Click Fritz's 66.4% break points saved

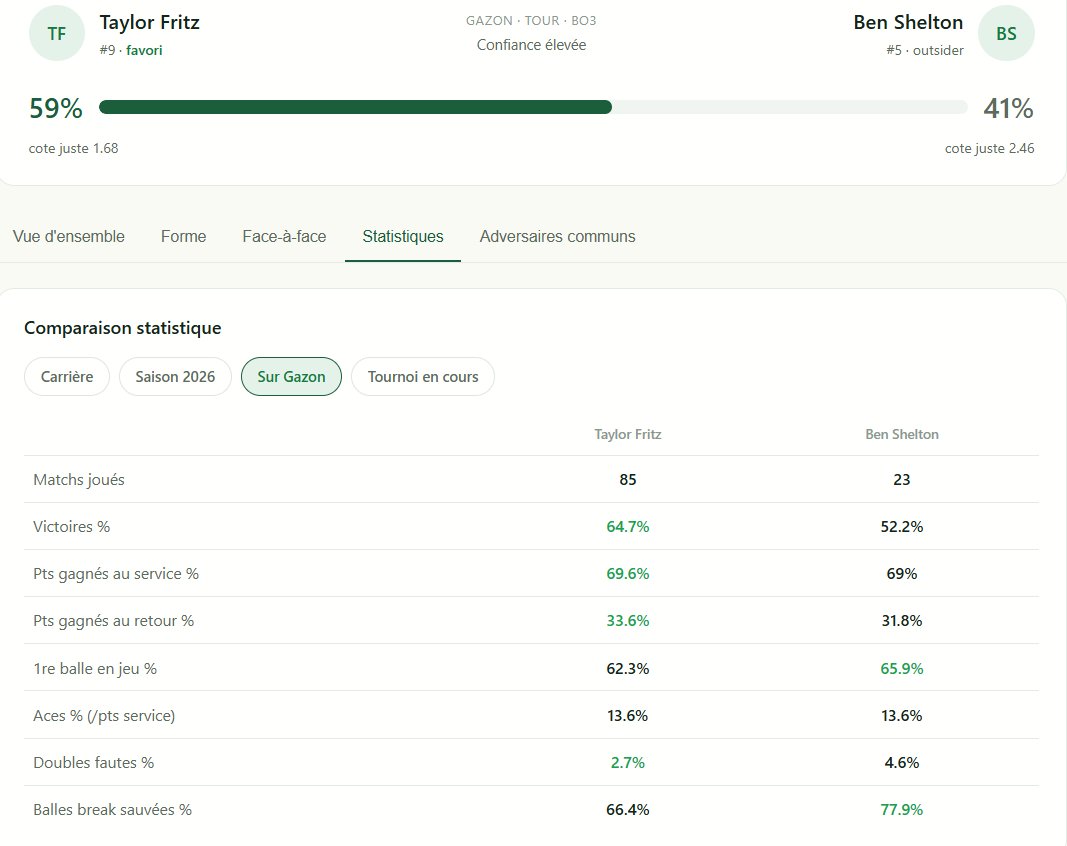[627, 809]
